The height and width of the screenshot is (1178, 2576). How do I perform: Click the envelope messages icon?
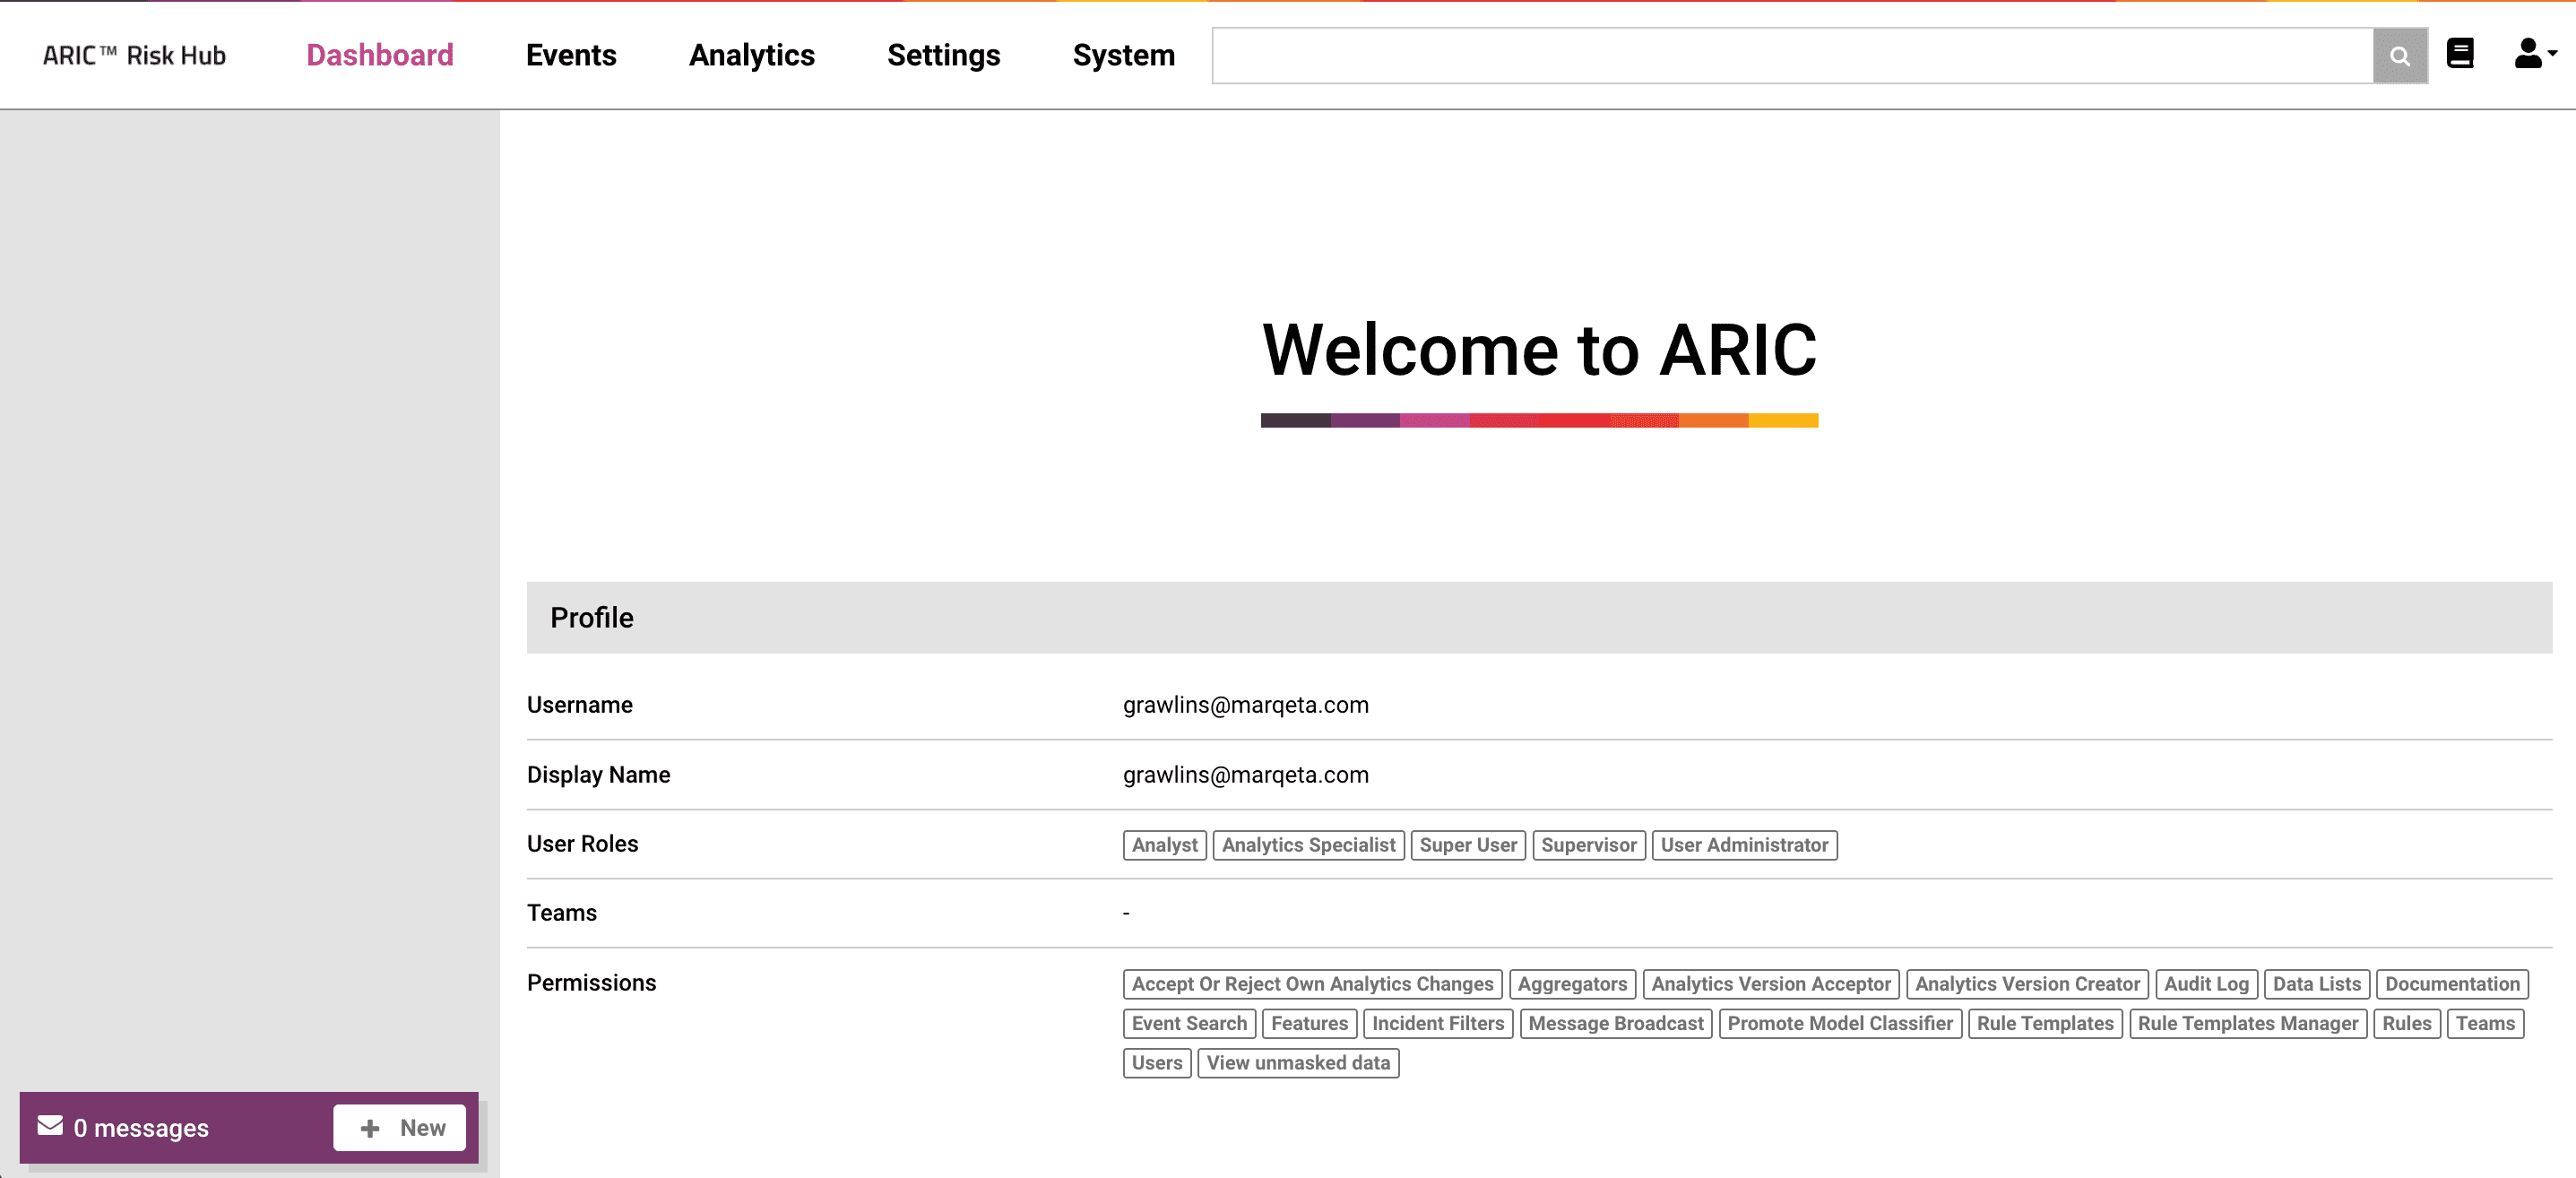coord(50,1126)
